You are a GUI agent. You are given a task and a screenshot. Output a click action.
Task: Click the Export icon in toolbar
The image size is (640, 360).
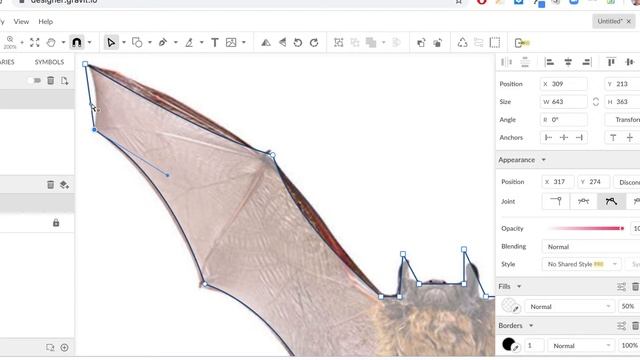click(x=522, y=42)
